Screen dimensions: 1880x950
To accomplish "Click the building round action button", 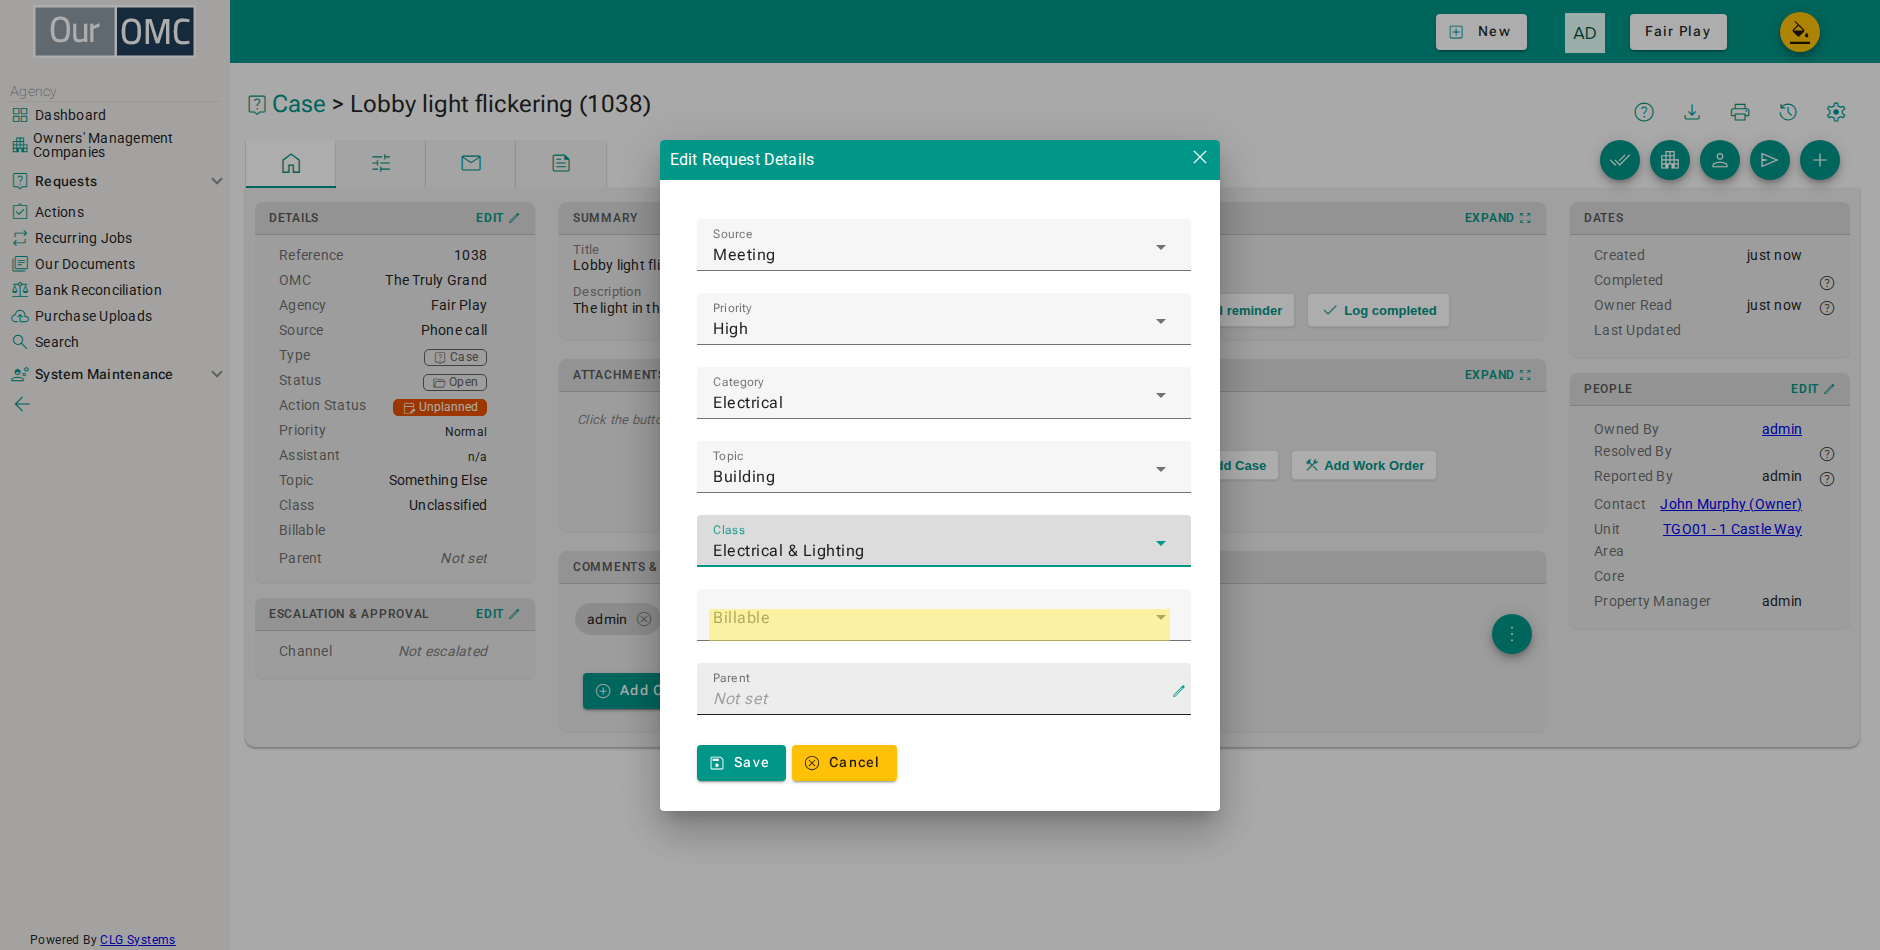I will (x=1670, y=160).
